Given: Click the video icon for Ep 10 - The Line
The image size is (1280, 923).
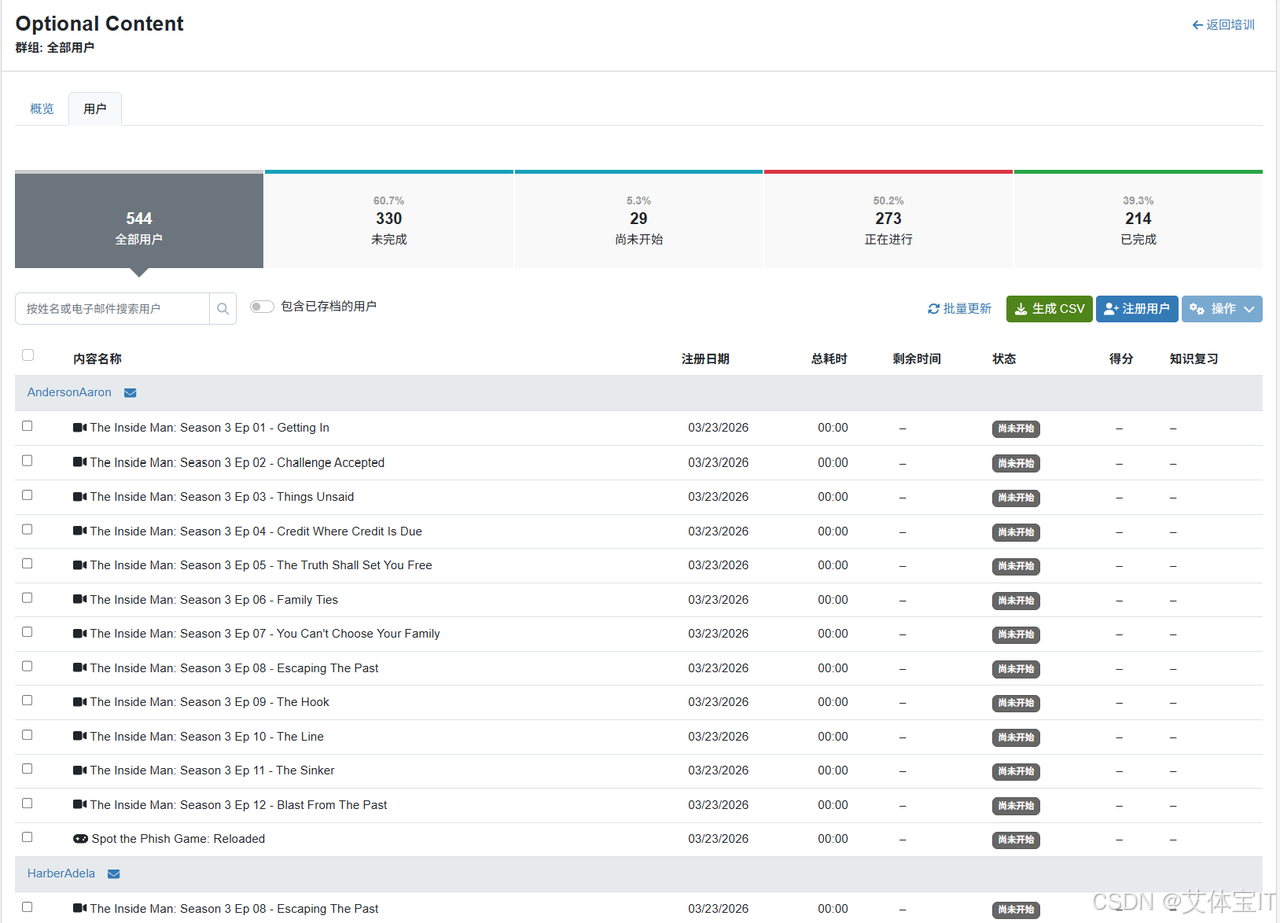Looking at the screenshot, I should [x=80, y=737].
